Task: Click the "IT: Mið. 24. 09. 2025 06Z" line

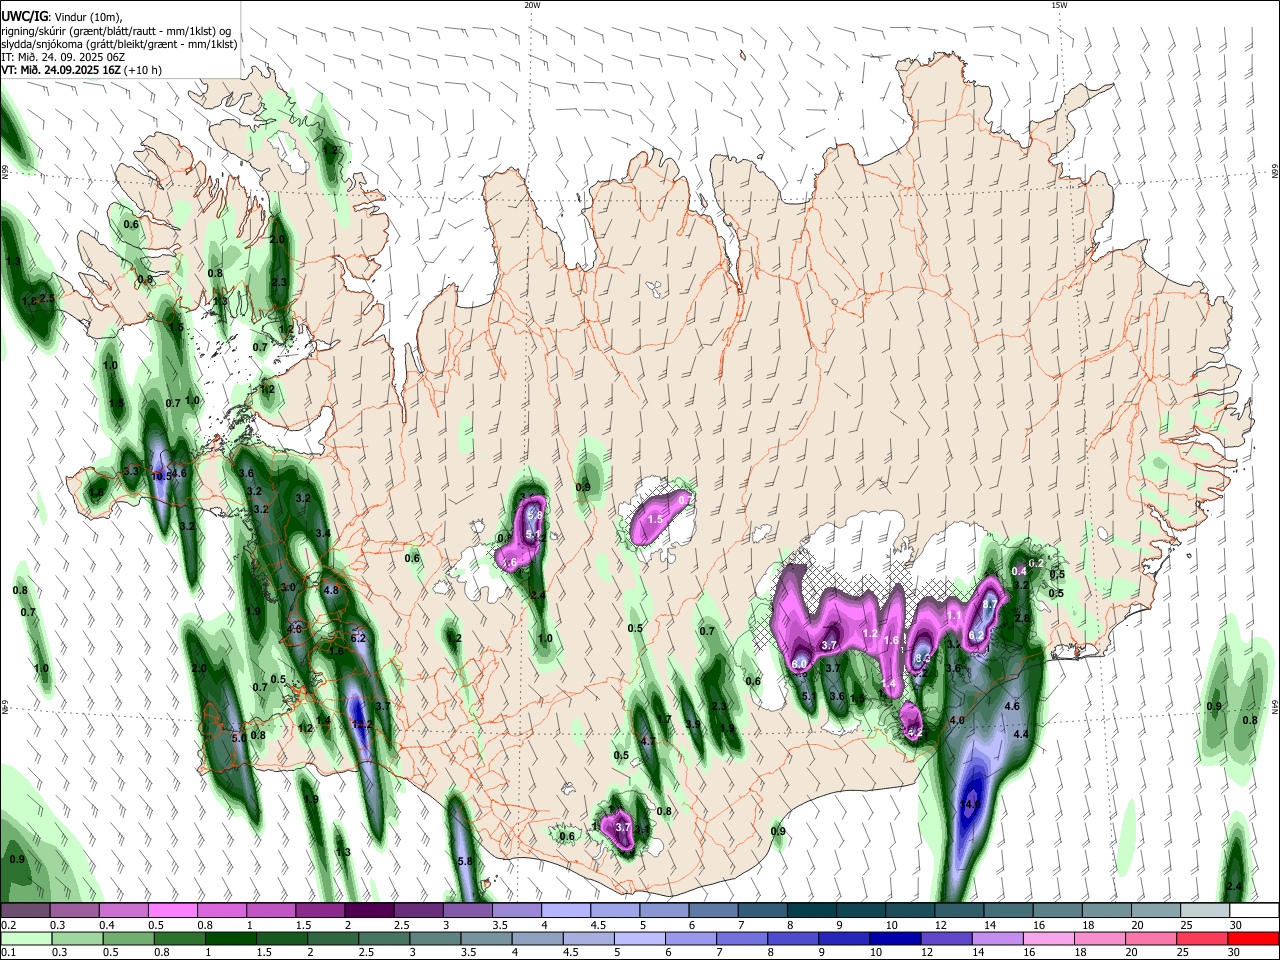Action: [63, 57]
